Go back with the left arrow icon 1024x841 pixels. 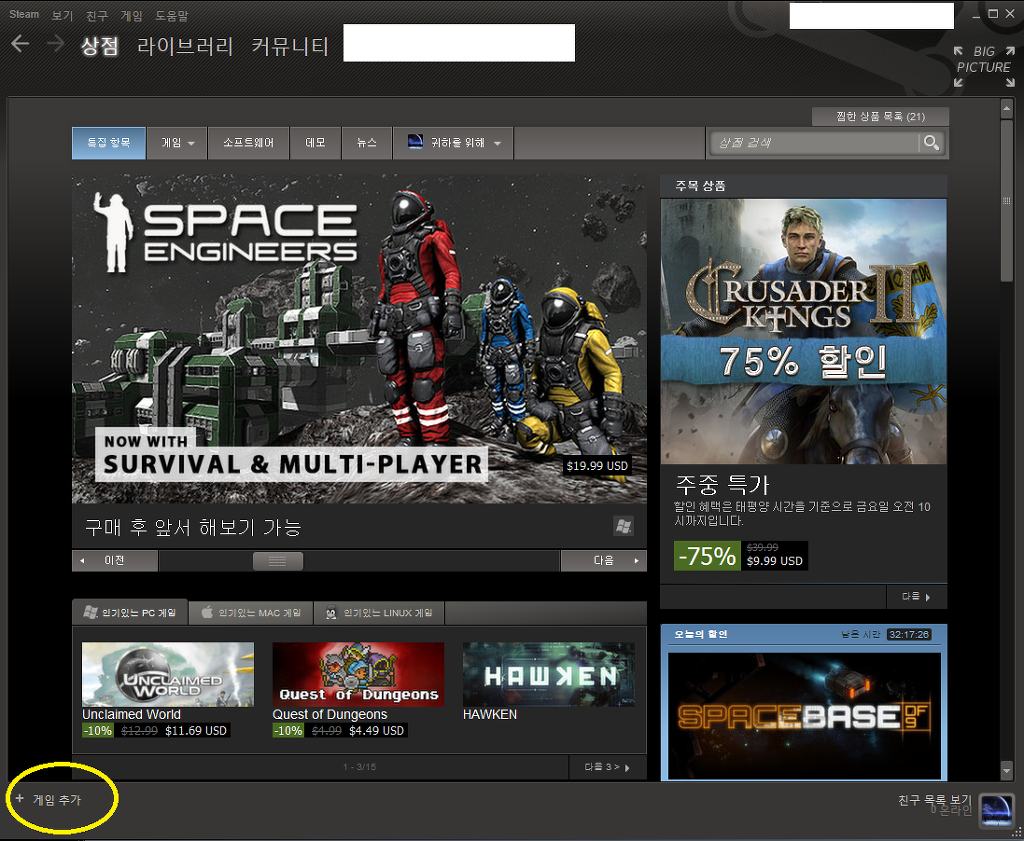pos(20,44)
